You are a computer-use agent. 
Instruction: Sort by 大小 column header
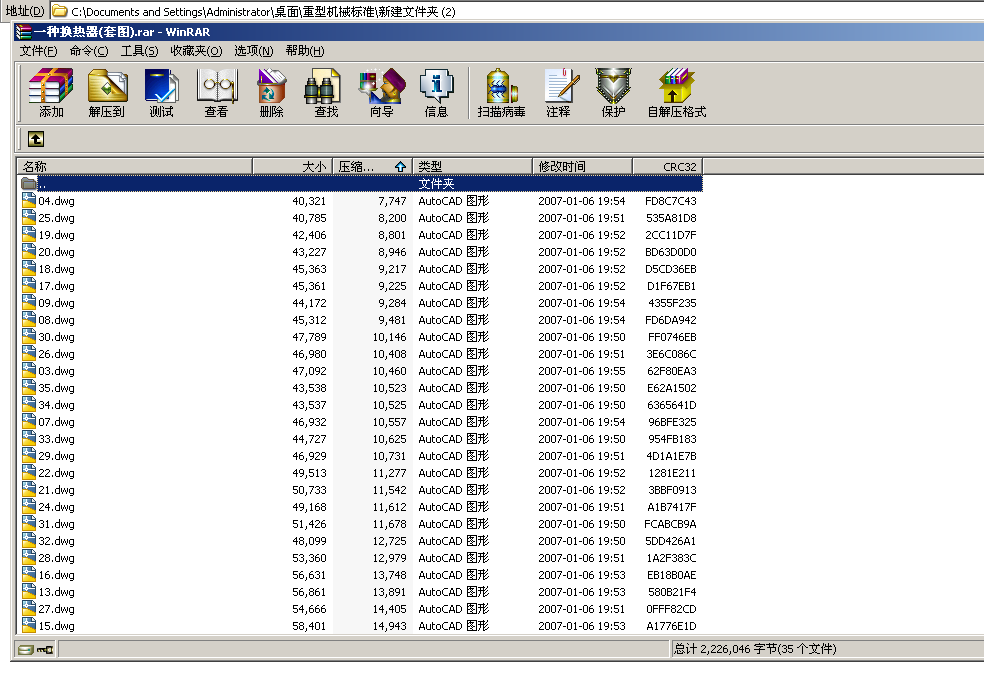pyautogui.click(x=292, y=166)
